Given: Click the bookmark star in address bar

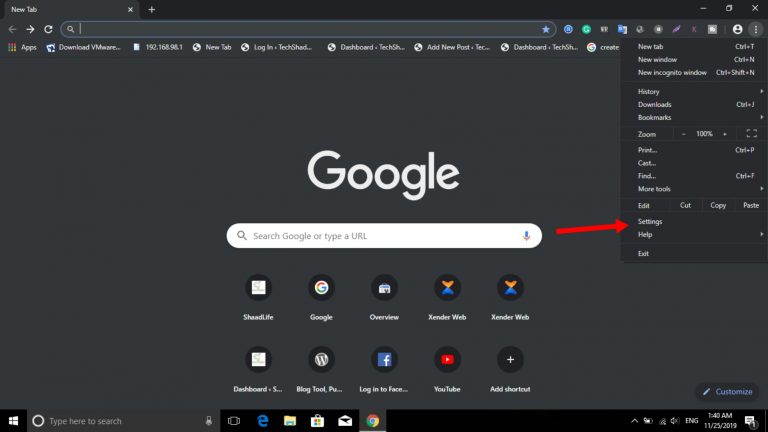Looking at the screenshot, I should pyautogui.click(x=546, y=29).
